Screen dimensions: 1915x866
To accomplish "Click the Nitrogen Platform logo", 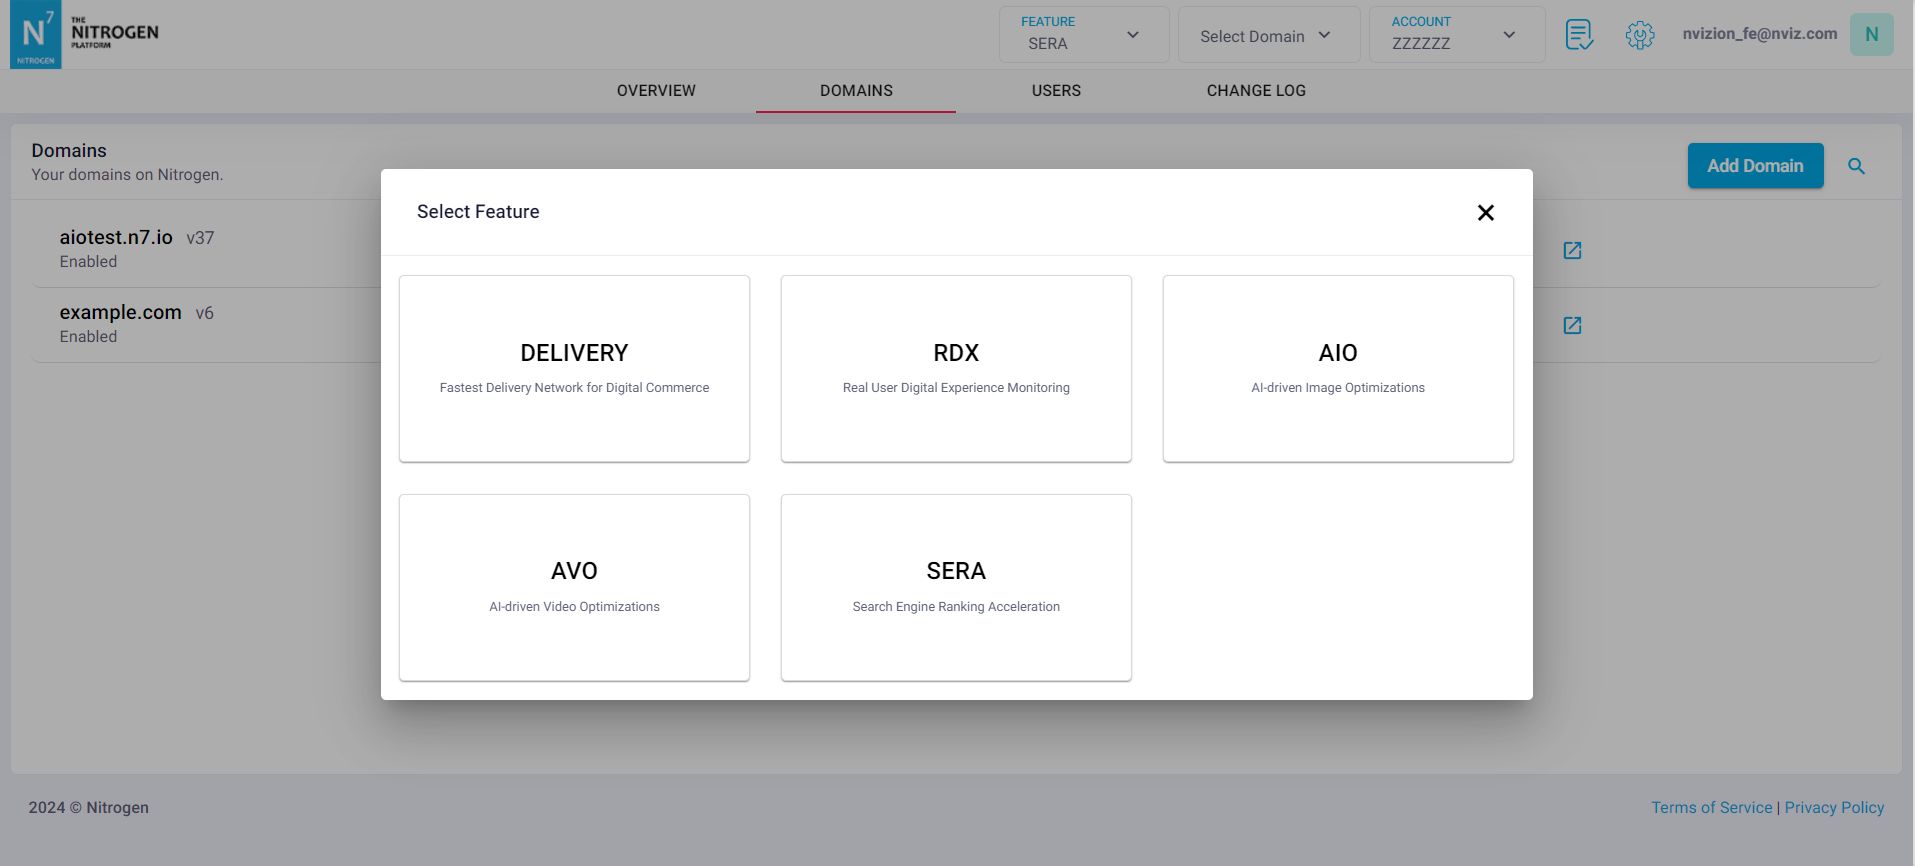I will click(85, 35).
